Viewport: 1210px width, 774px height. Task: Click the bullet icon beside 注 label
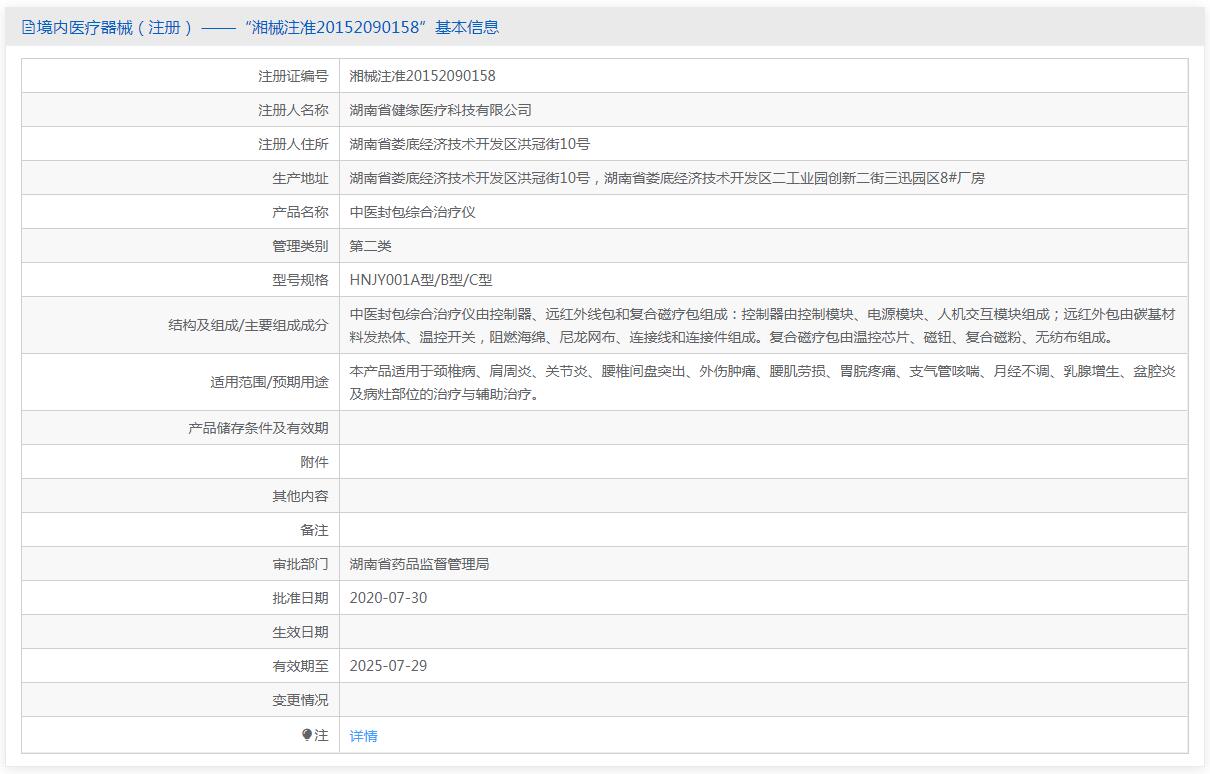307,735
